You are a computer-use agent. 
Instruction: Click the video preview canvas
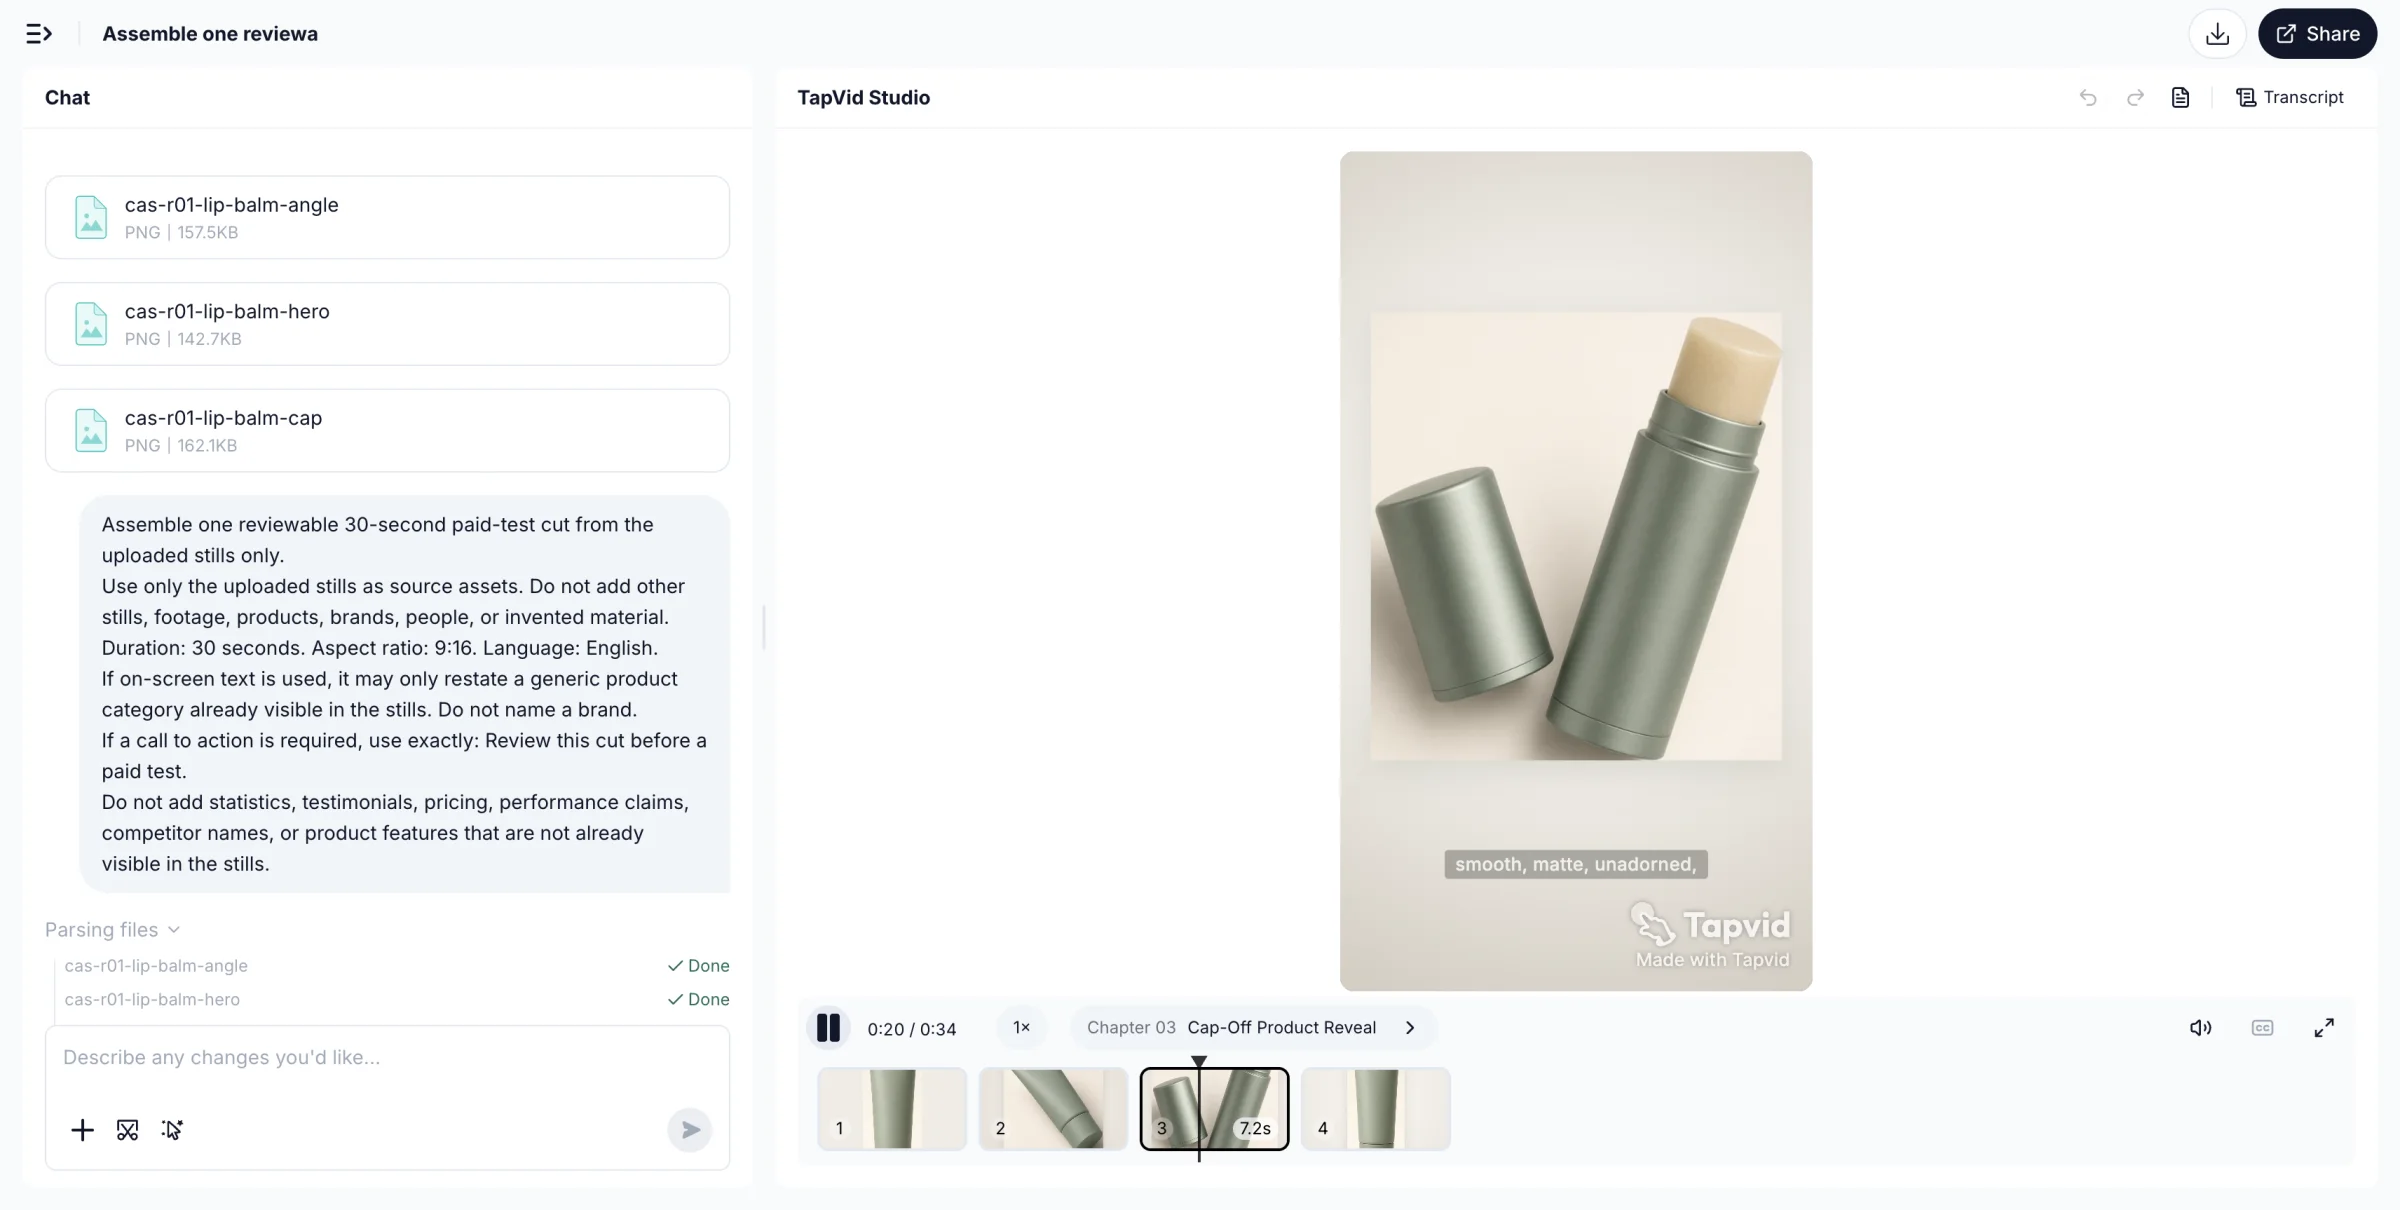[x=1575, y=571]
